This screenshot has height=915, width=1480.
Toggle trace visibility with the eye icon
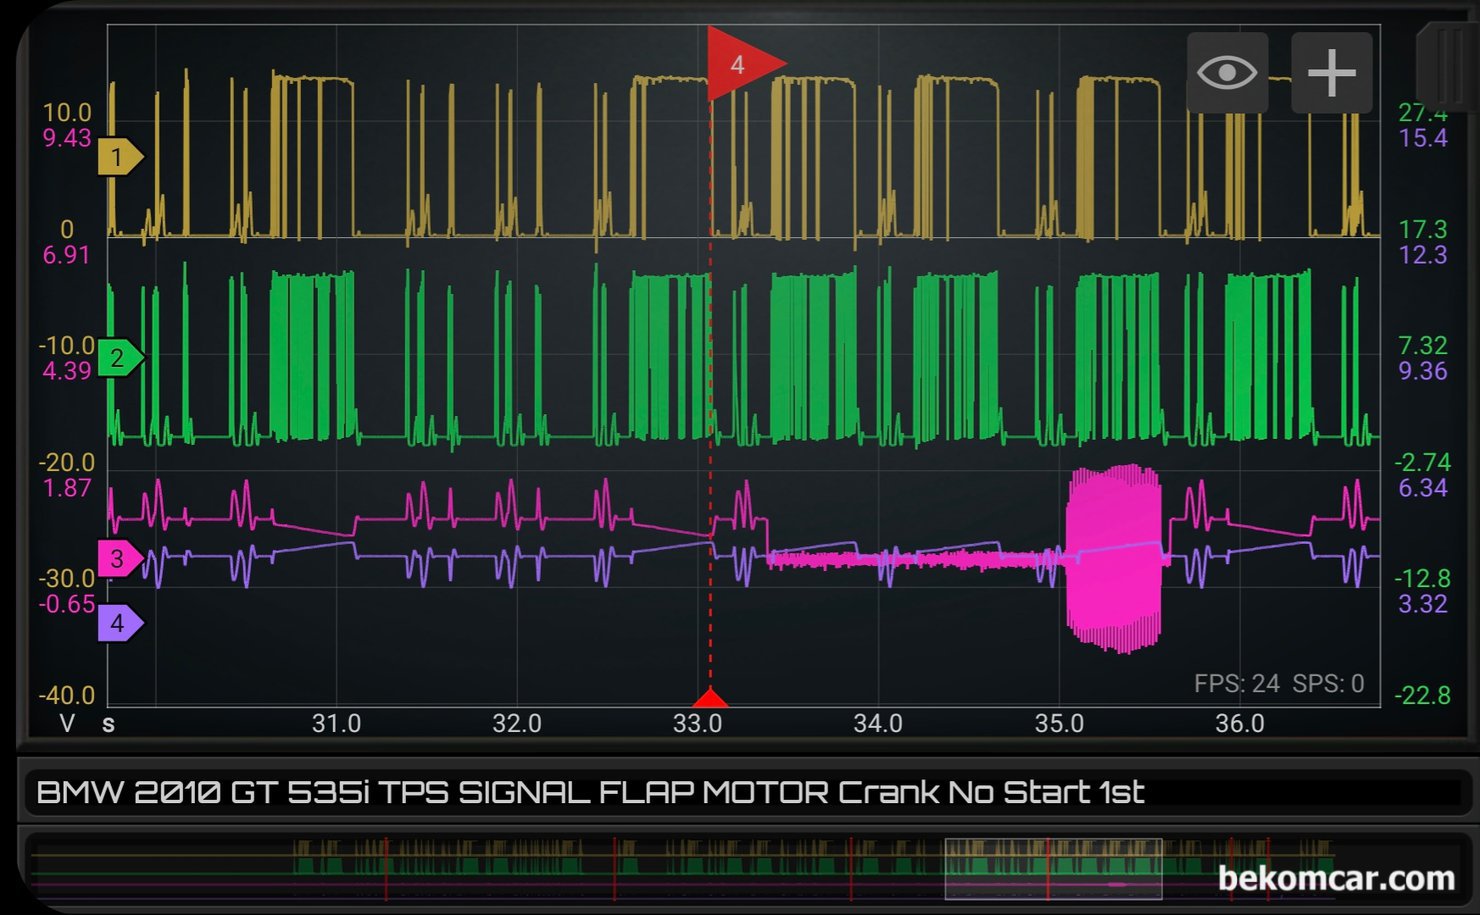point(1227,73)
